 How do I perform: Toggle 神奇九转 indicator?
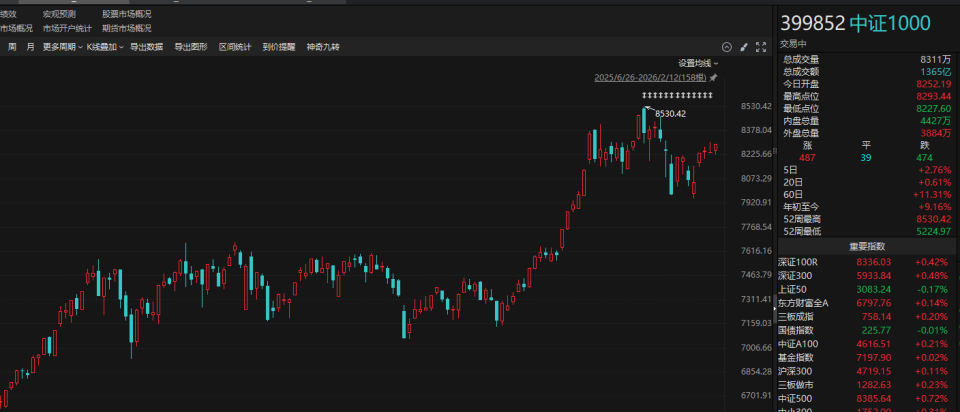[x=323, y=47]
